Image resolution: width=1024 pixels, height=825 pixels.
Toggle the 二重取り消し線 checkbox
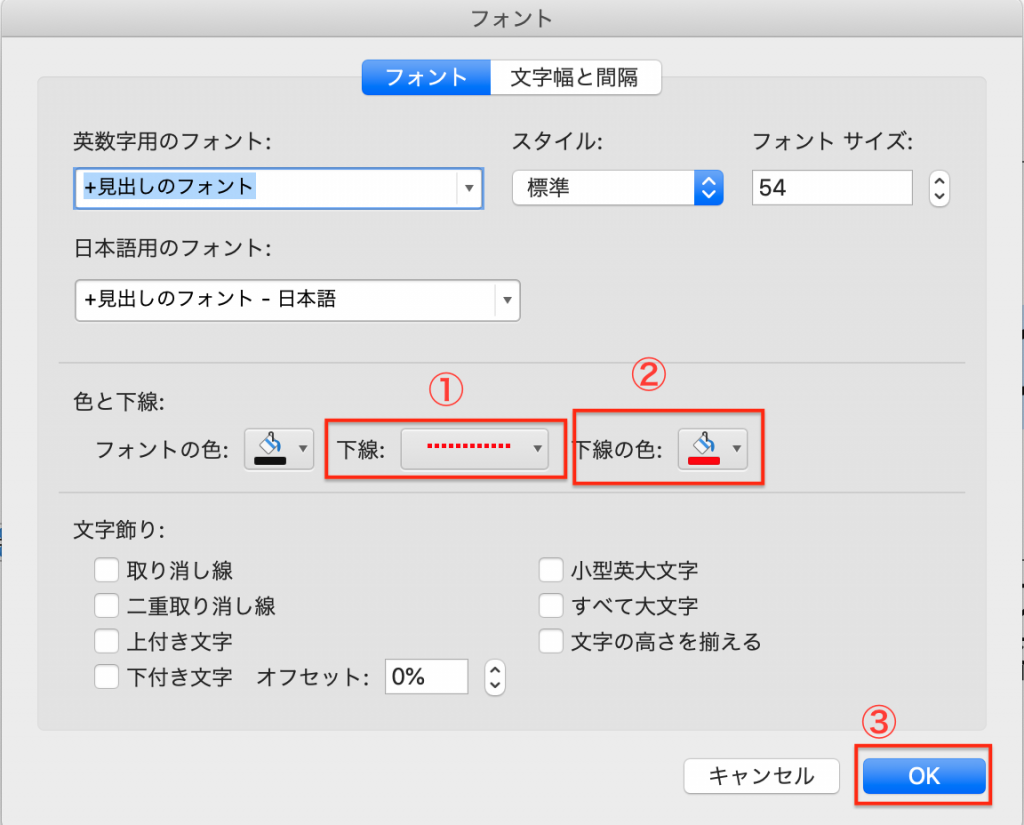(x=106, y=606)
